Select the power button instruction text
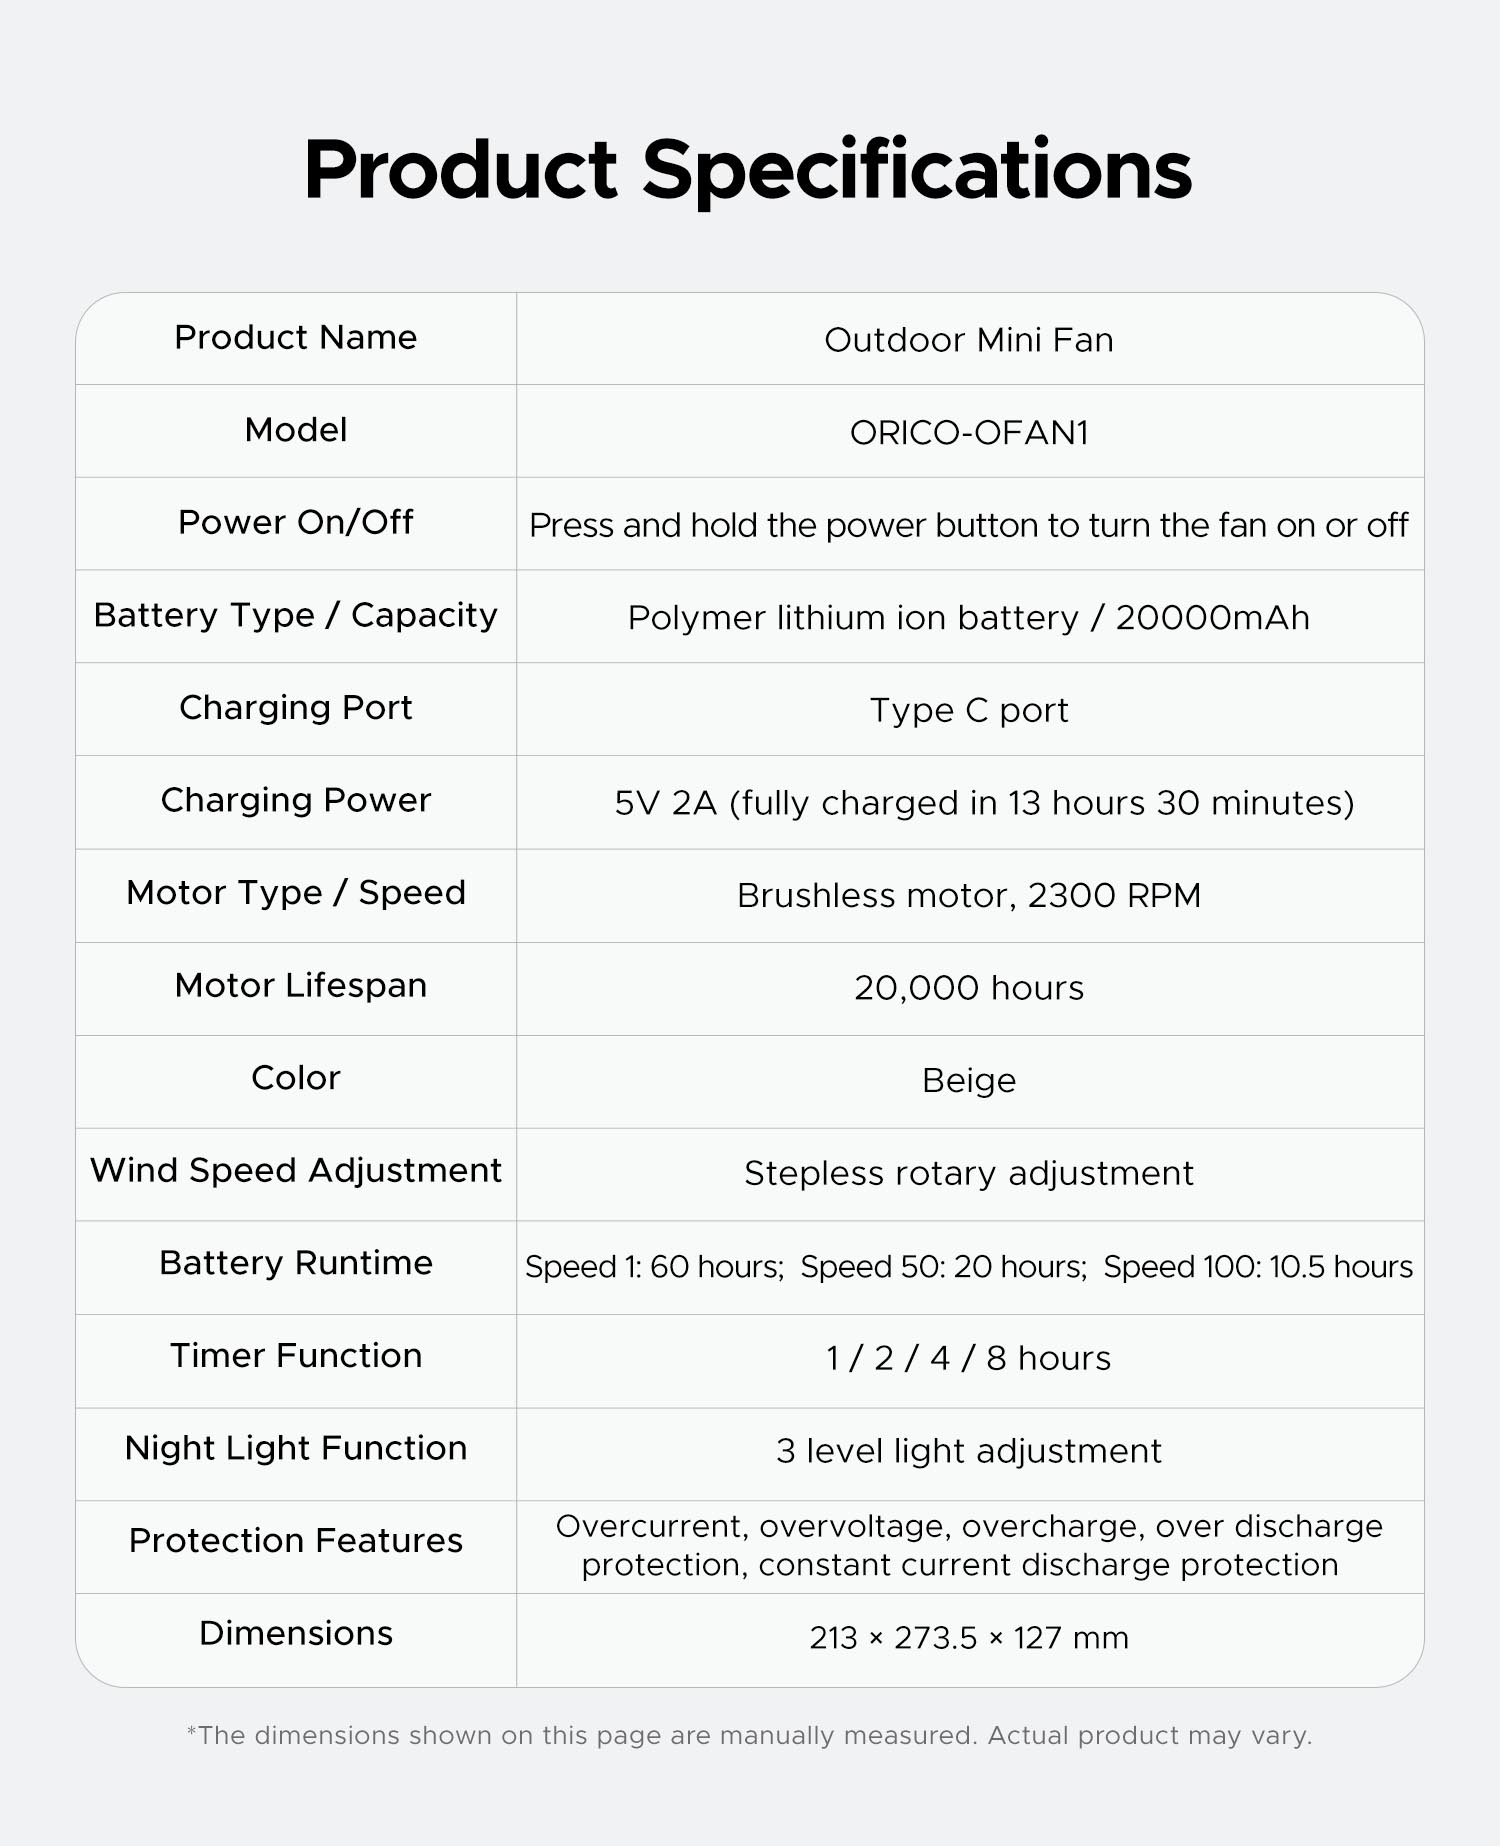The image size is (1500, 1846). [x=969, y=525]
